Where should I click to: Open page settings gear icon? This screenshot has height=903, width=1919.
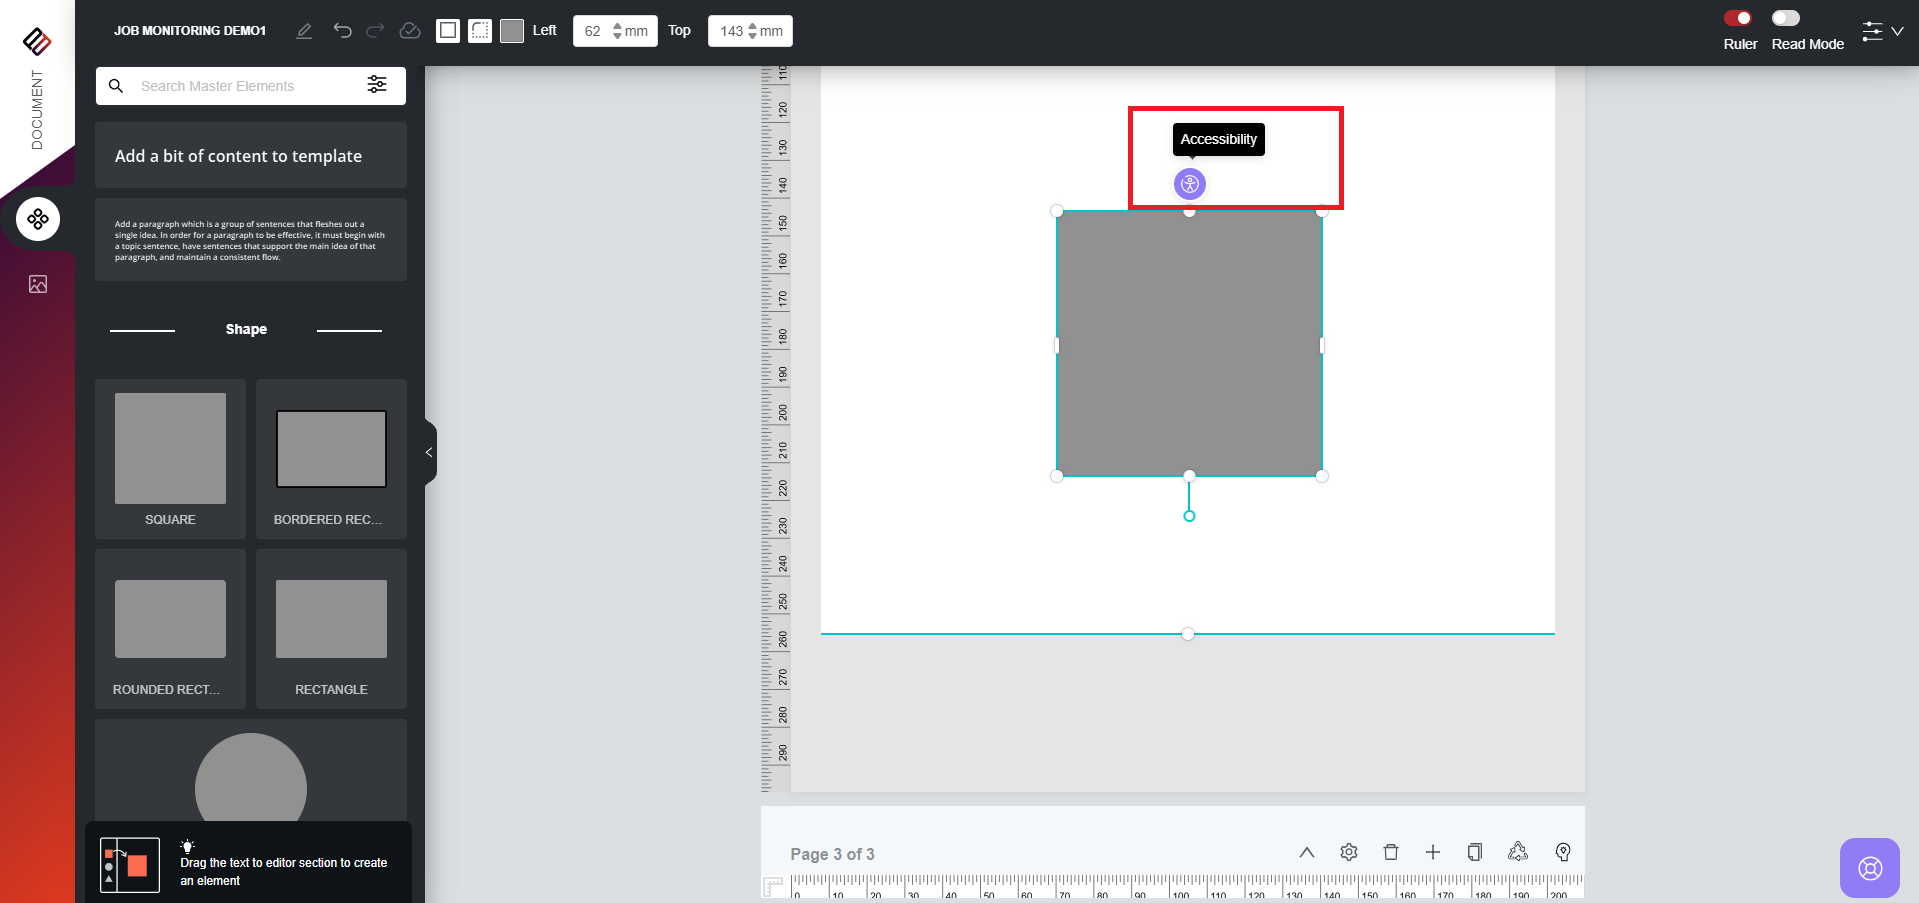coord(1348,852)
